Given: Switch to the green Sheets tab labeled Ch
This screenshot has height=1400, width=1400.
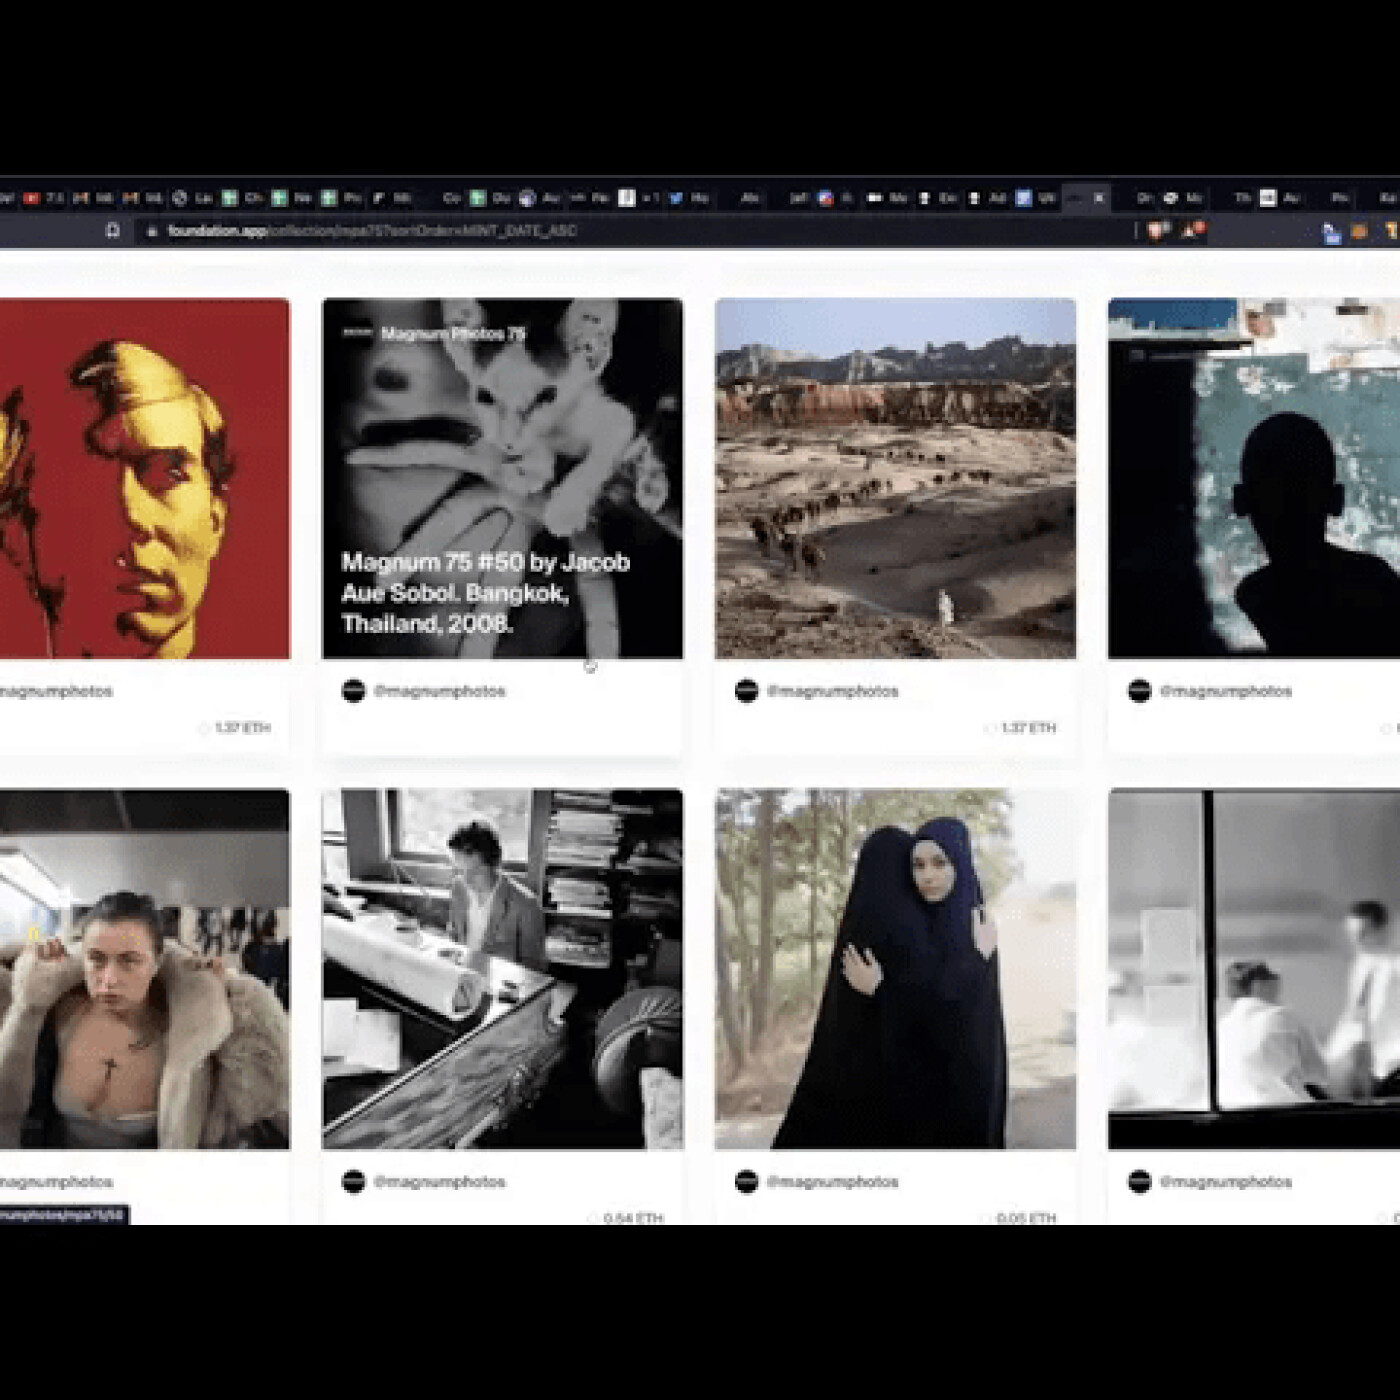Looking at the screenshot, I should pos(242,198).
